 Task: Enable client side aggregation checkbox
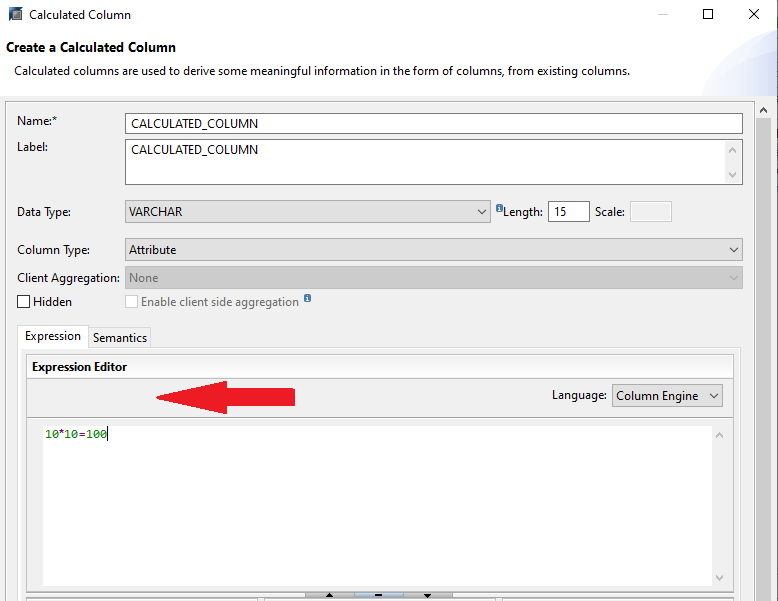(x=131, y=302)
